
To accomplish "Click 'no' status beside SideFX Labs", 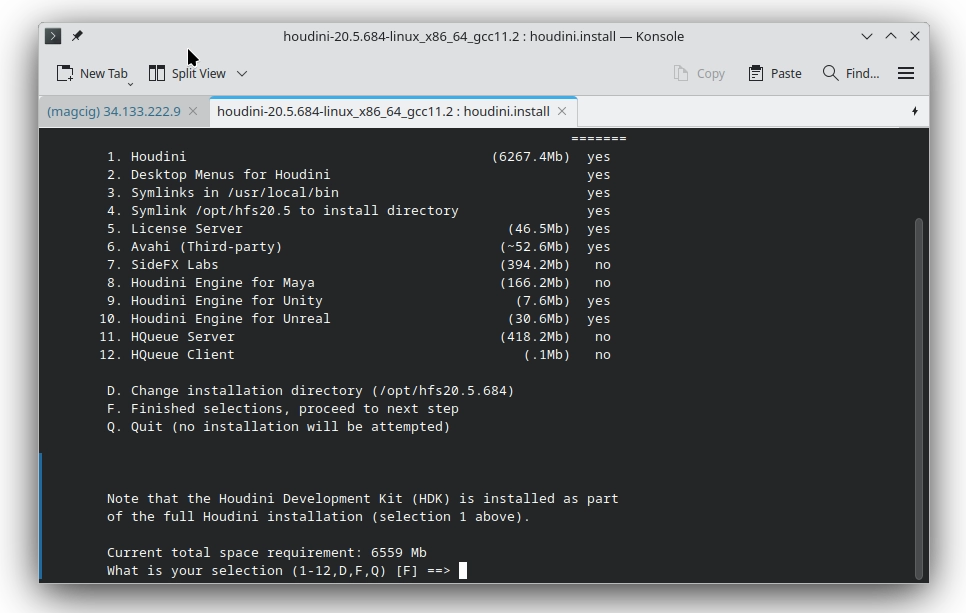I will tap(603, 265).
